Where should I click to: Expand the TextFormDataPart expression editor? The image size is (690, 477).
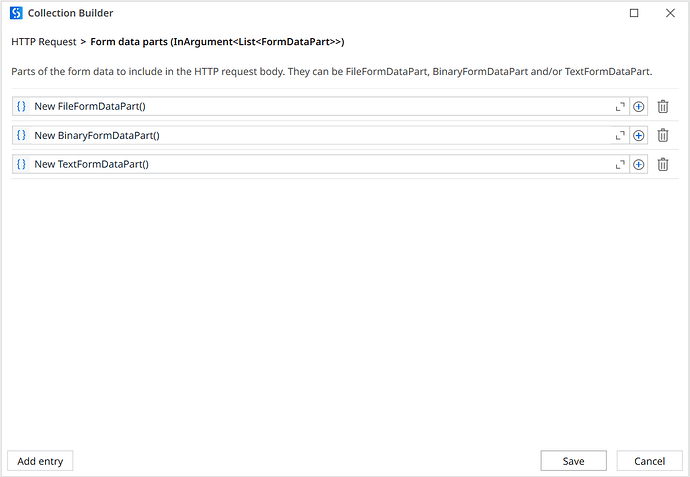(620, 164)
